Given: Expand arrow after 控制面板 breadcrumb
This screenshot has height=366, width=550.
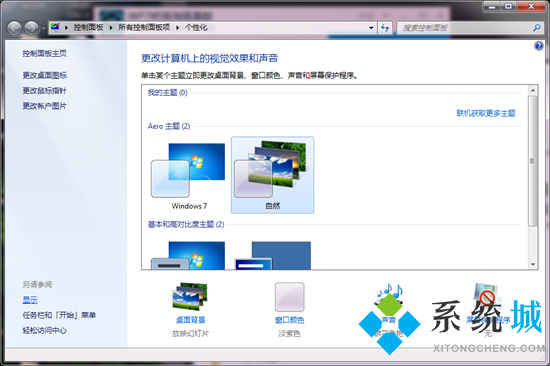Looking at the screenshot, I should (111, 28).
